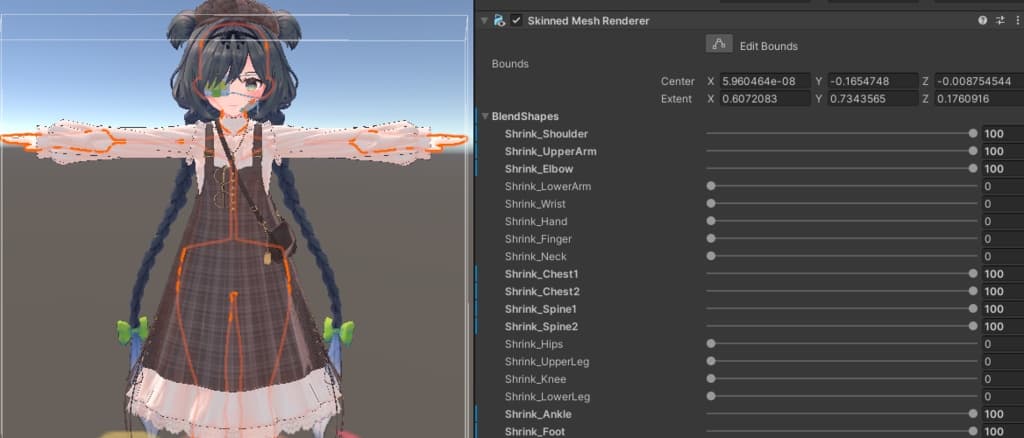
Task: Select the Shrink_Neck value field
Action: pyautogui.click(x=1002, y=257)
